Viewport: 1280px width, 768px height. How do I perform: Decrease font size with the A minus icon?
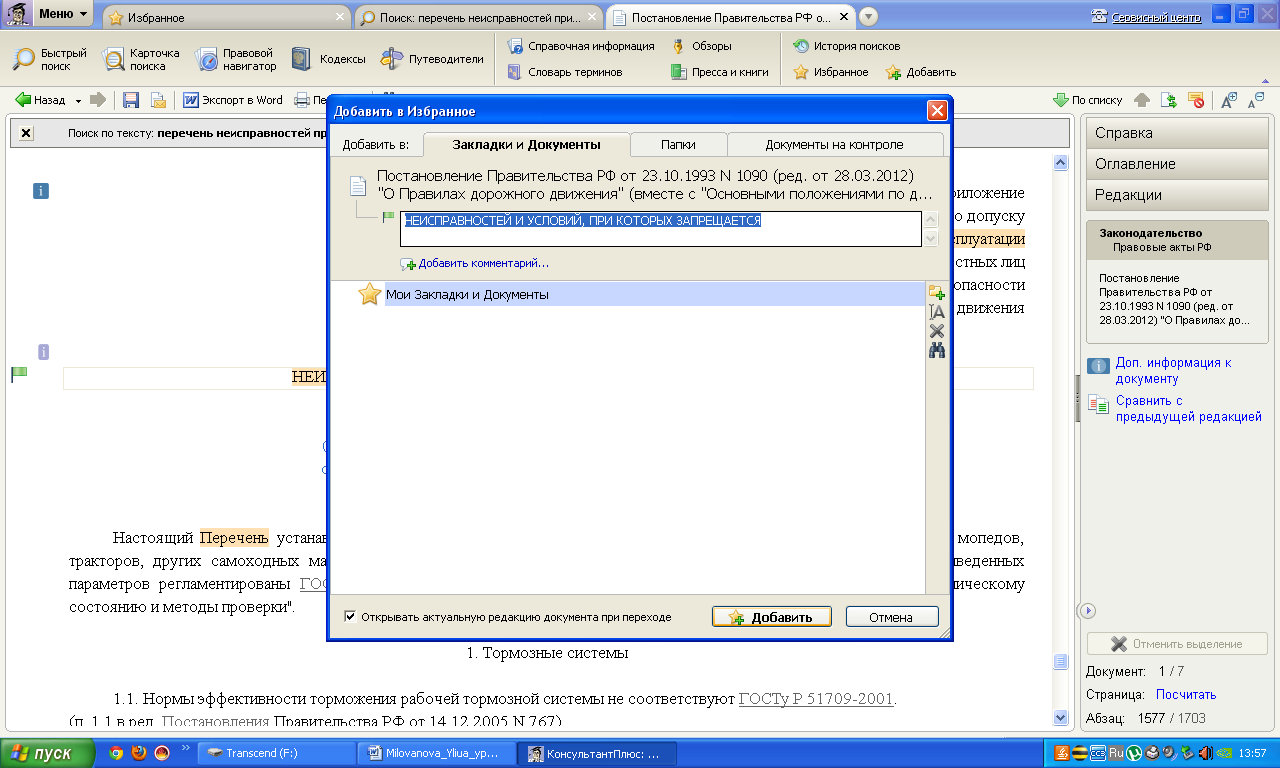coord(1256,100)
